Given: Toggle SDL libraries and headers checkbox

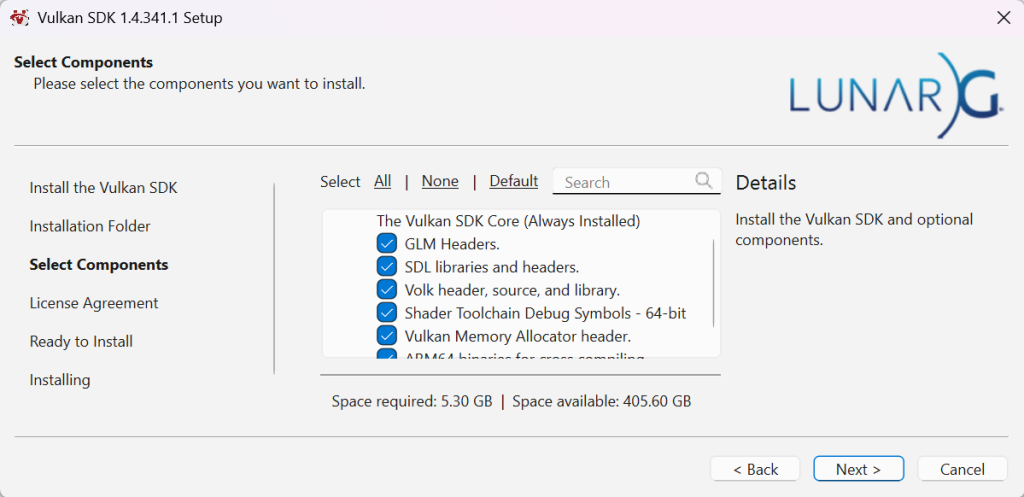Looking at the screenshot, I should 387,267.
